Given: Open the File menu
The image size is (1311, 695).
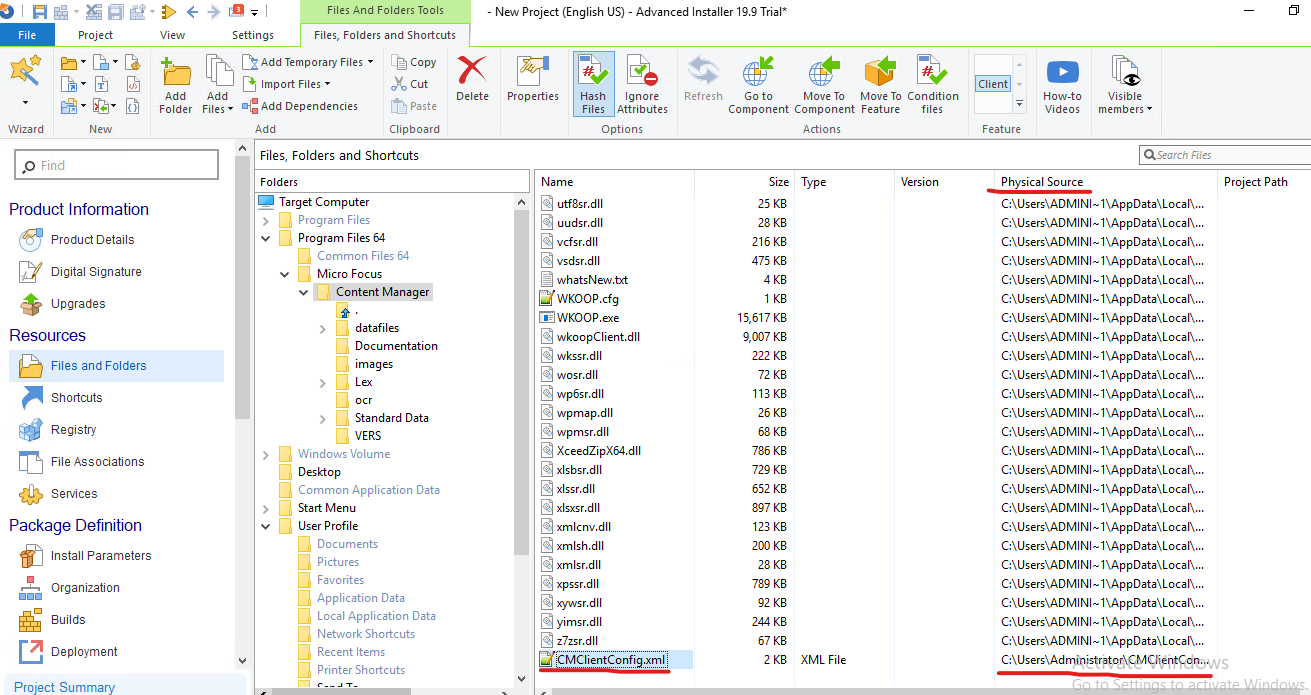Looking at the screenshot, I should pyautogui.click(x=27, y=34).
